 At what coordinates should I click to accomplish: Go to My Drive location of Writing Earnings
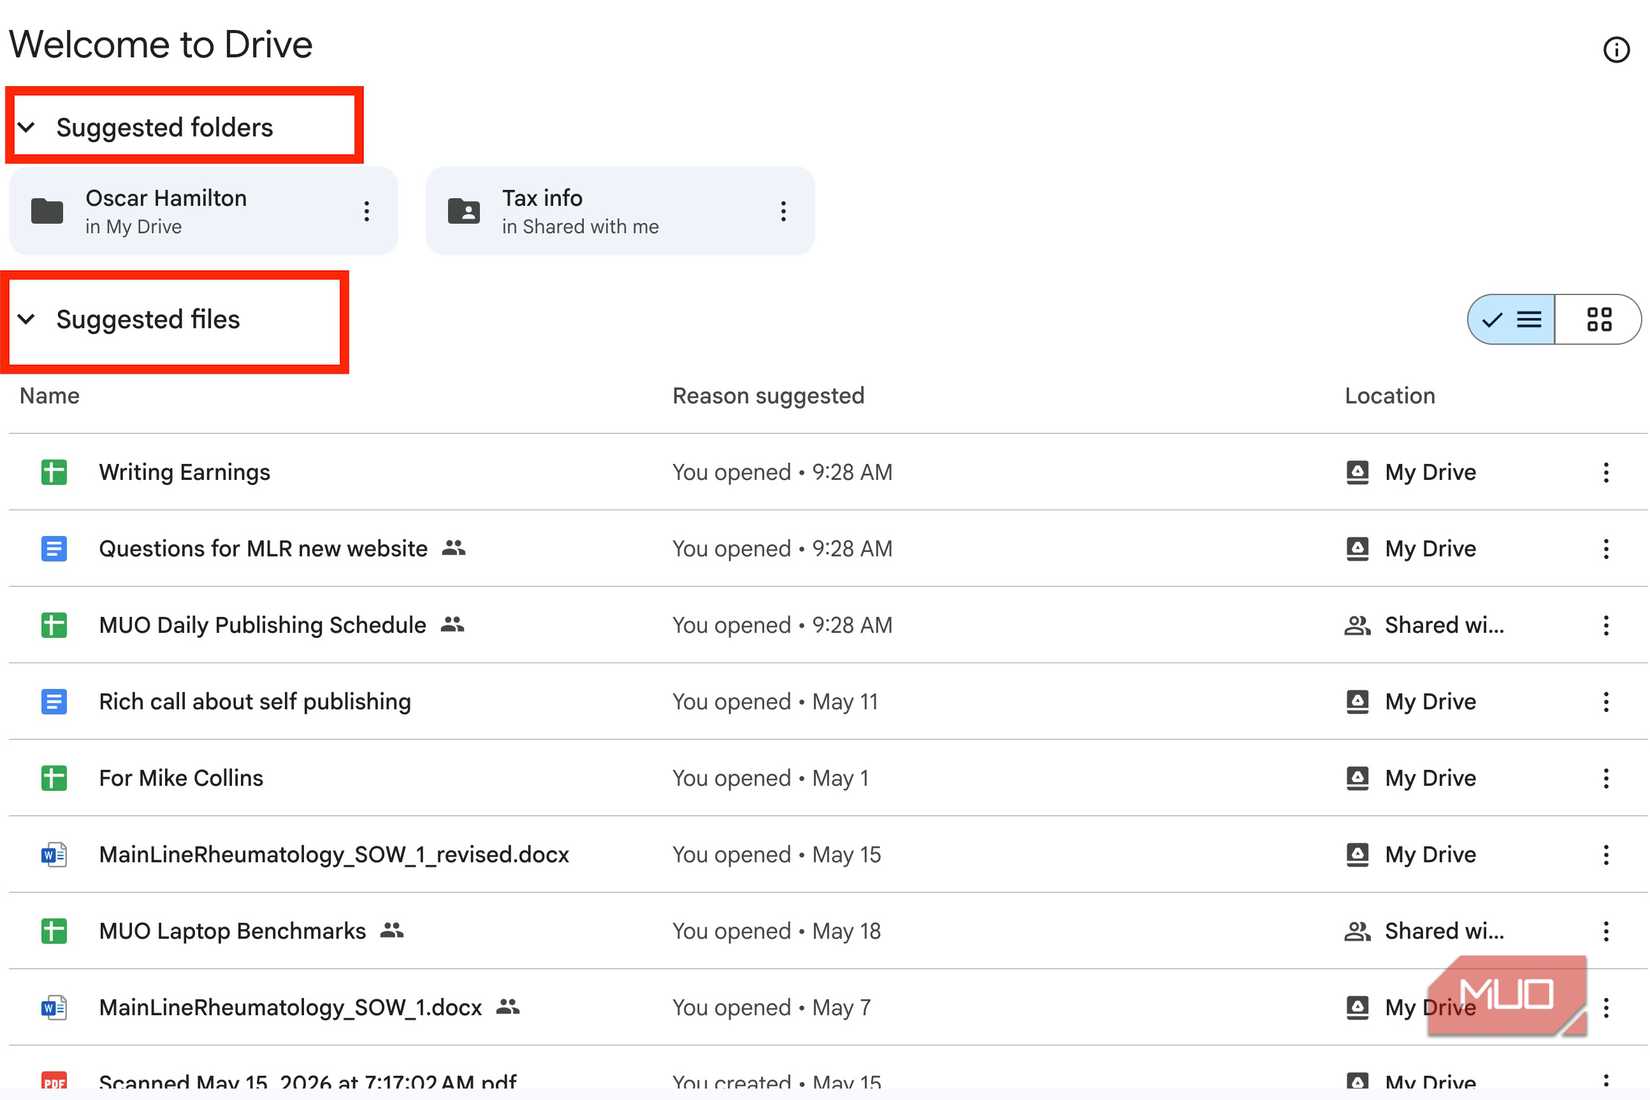[1411, 472]
